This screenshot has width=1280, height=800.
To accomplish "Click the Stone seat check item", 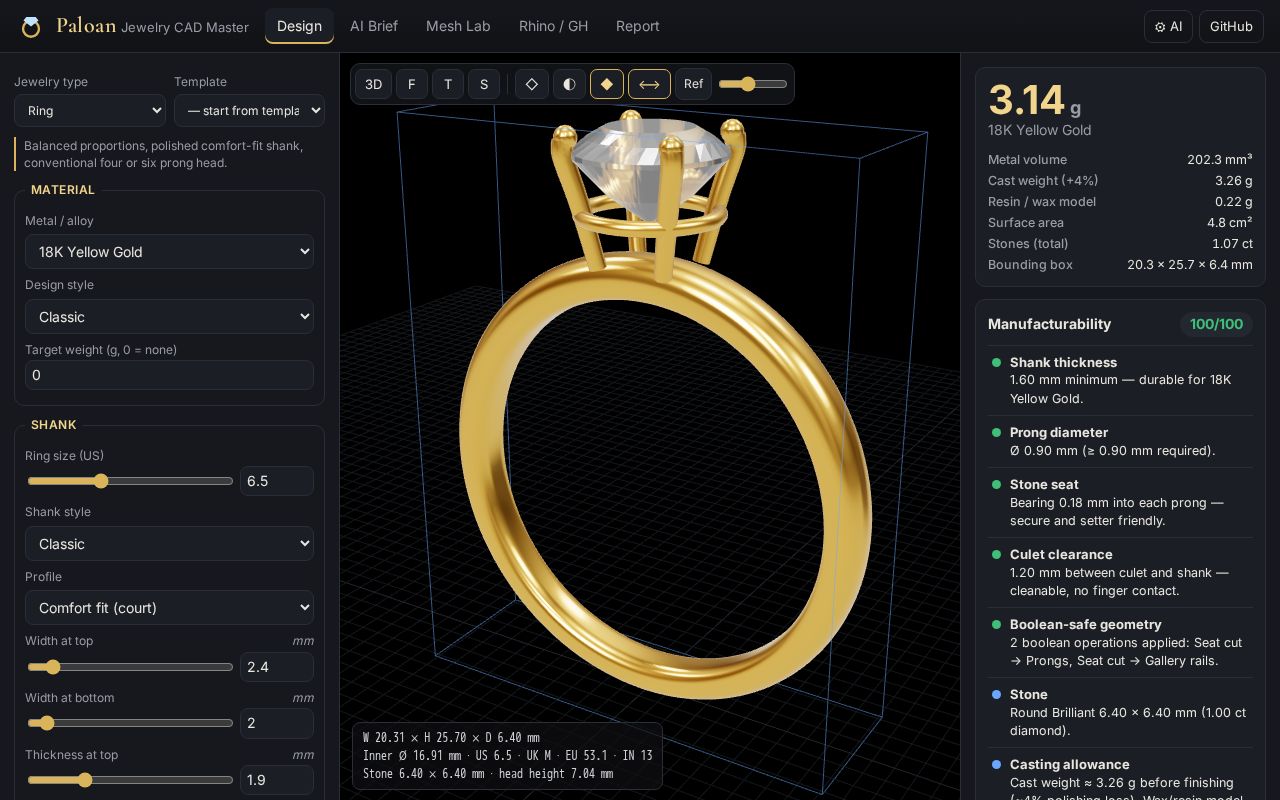I will pos(1120,502).
